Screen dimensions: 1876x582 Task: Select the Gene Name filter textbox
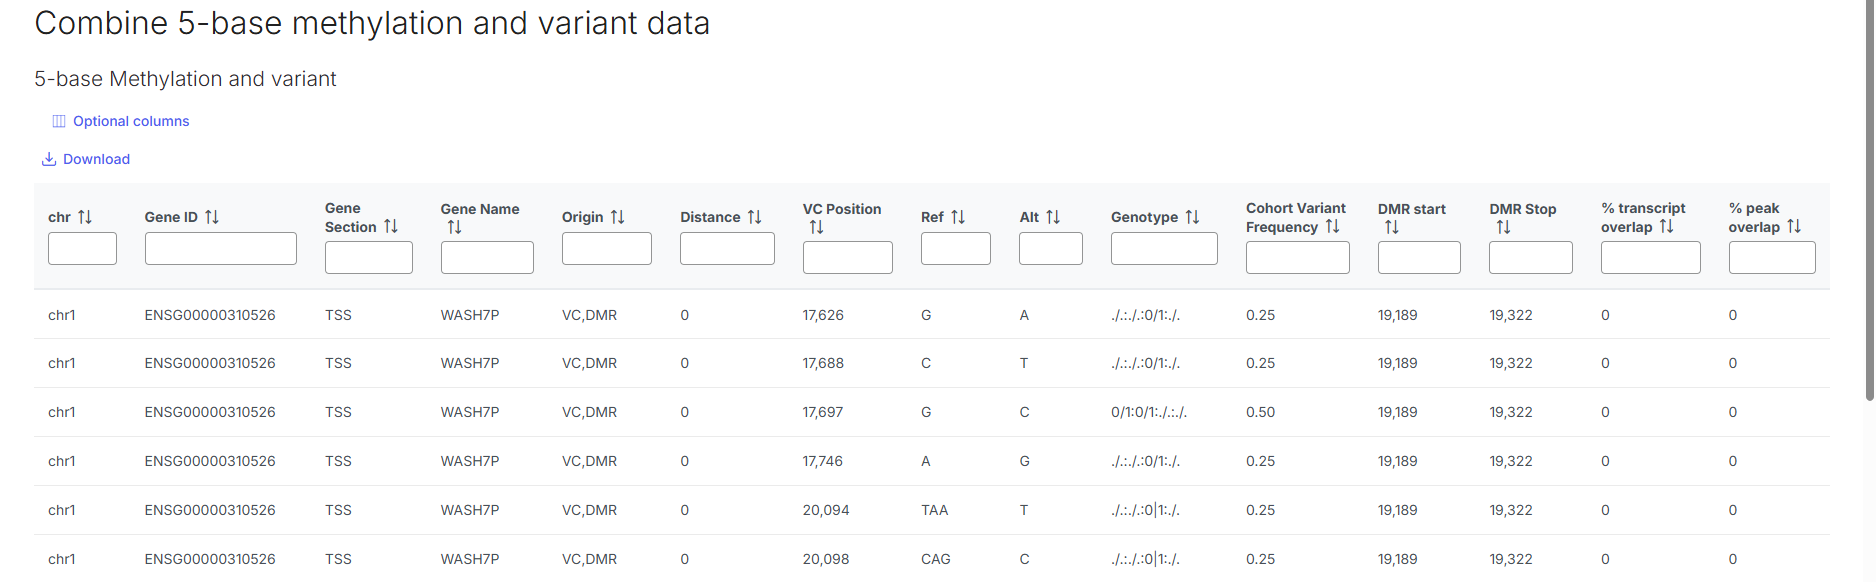coord(487,258)
